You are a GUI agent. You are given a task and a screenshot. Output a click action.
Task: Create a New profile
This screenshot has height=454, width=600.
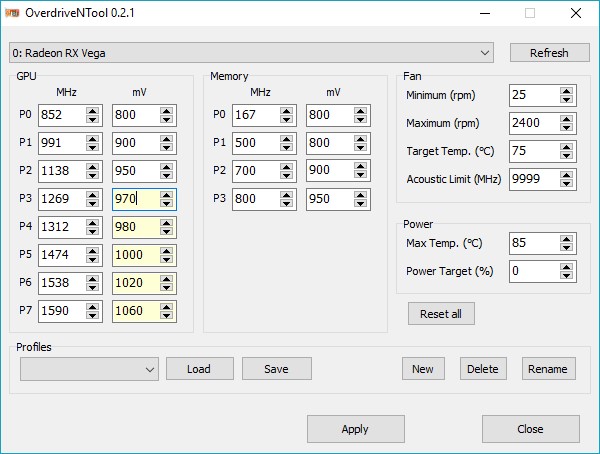click(423, 369)
